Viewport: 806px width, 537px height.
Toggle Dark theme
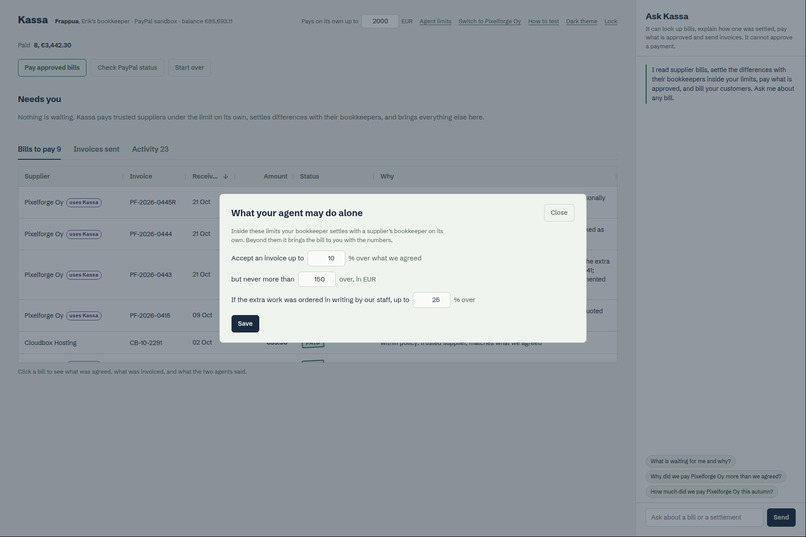[581, 22]
